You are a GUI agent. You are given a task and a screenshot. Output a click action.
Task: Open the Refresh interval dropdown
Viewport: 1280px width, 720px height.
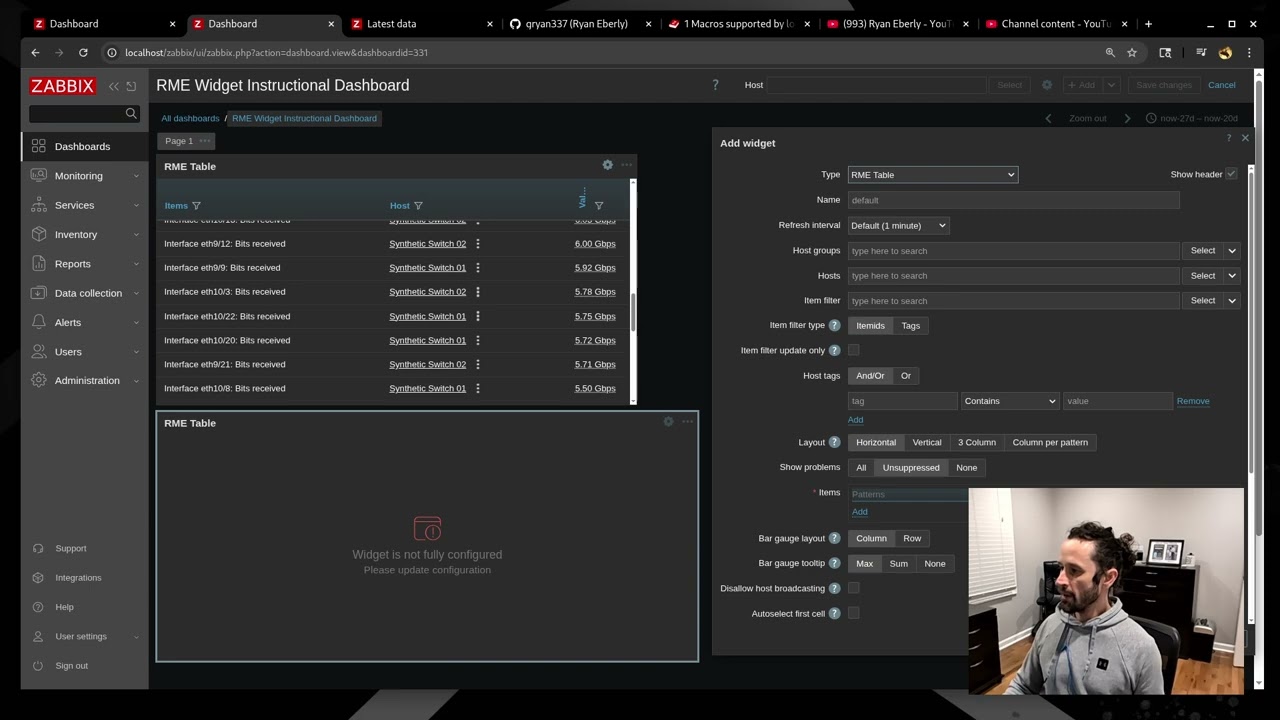(x=898, y=225)
